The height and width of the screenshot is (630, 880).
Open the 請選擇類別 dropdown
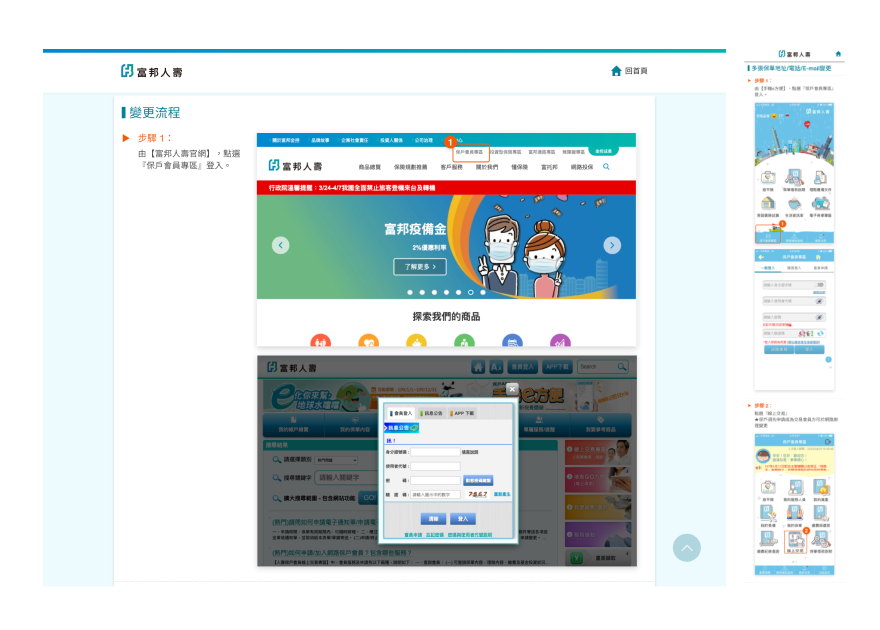[336, 460]
